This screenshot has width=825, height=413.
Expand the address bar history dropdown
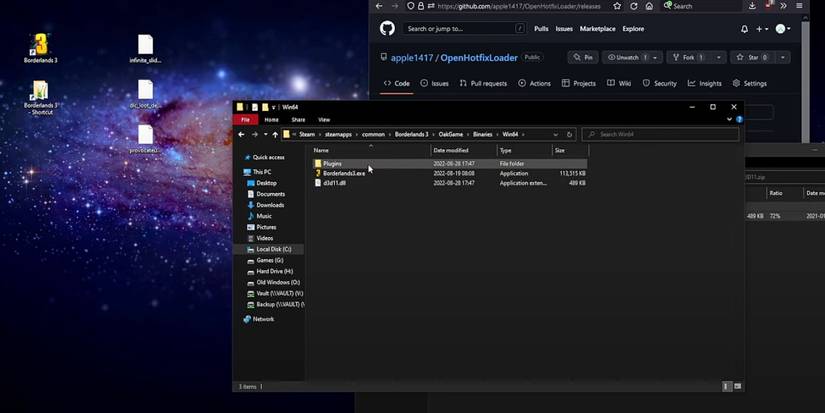pos(556,134)
